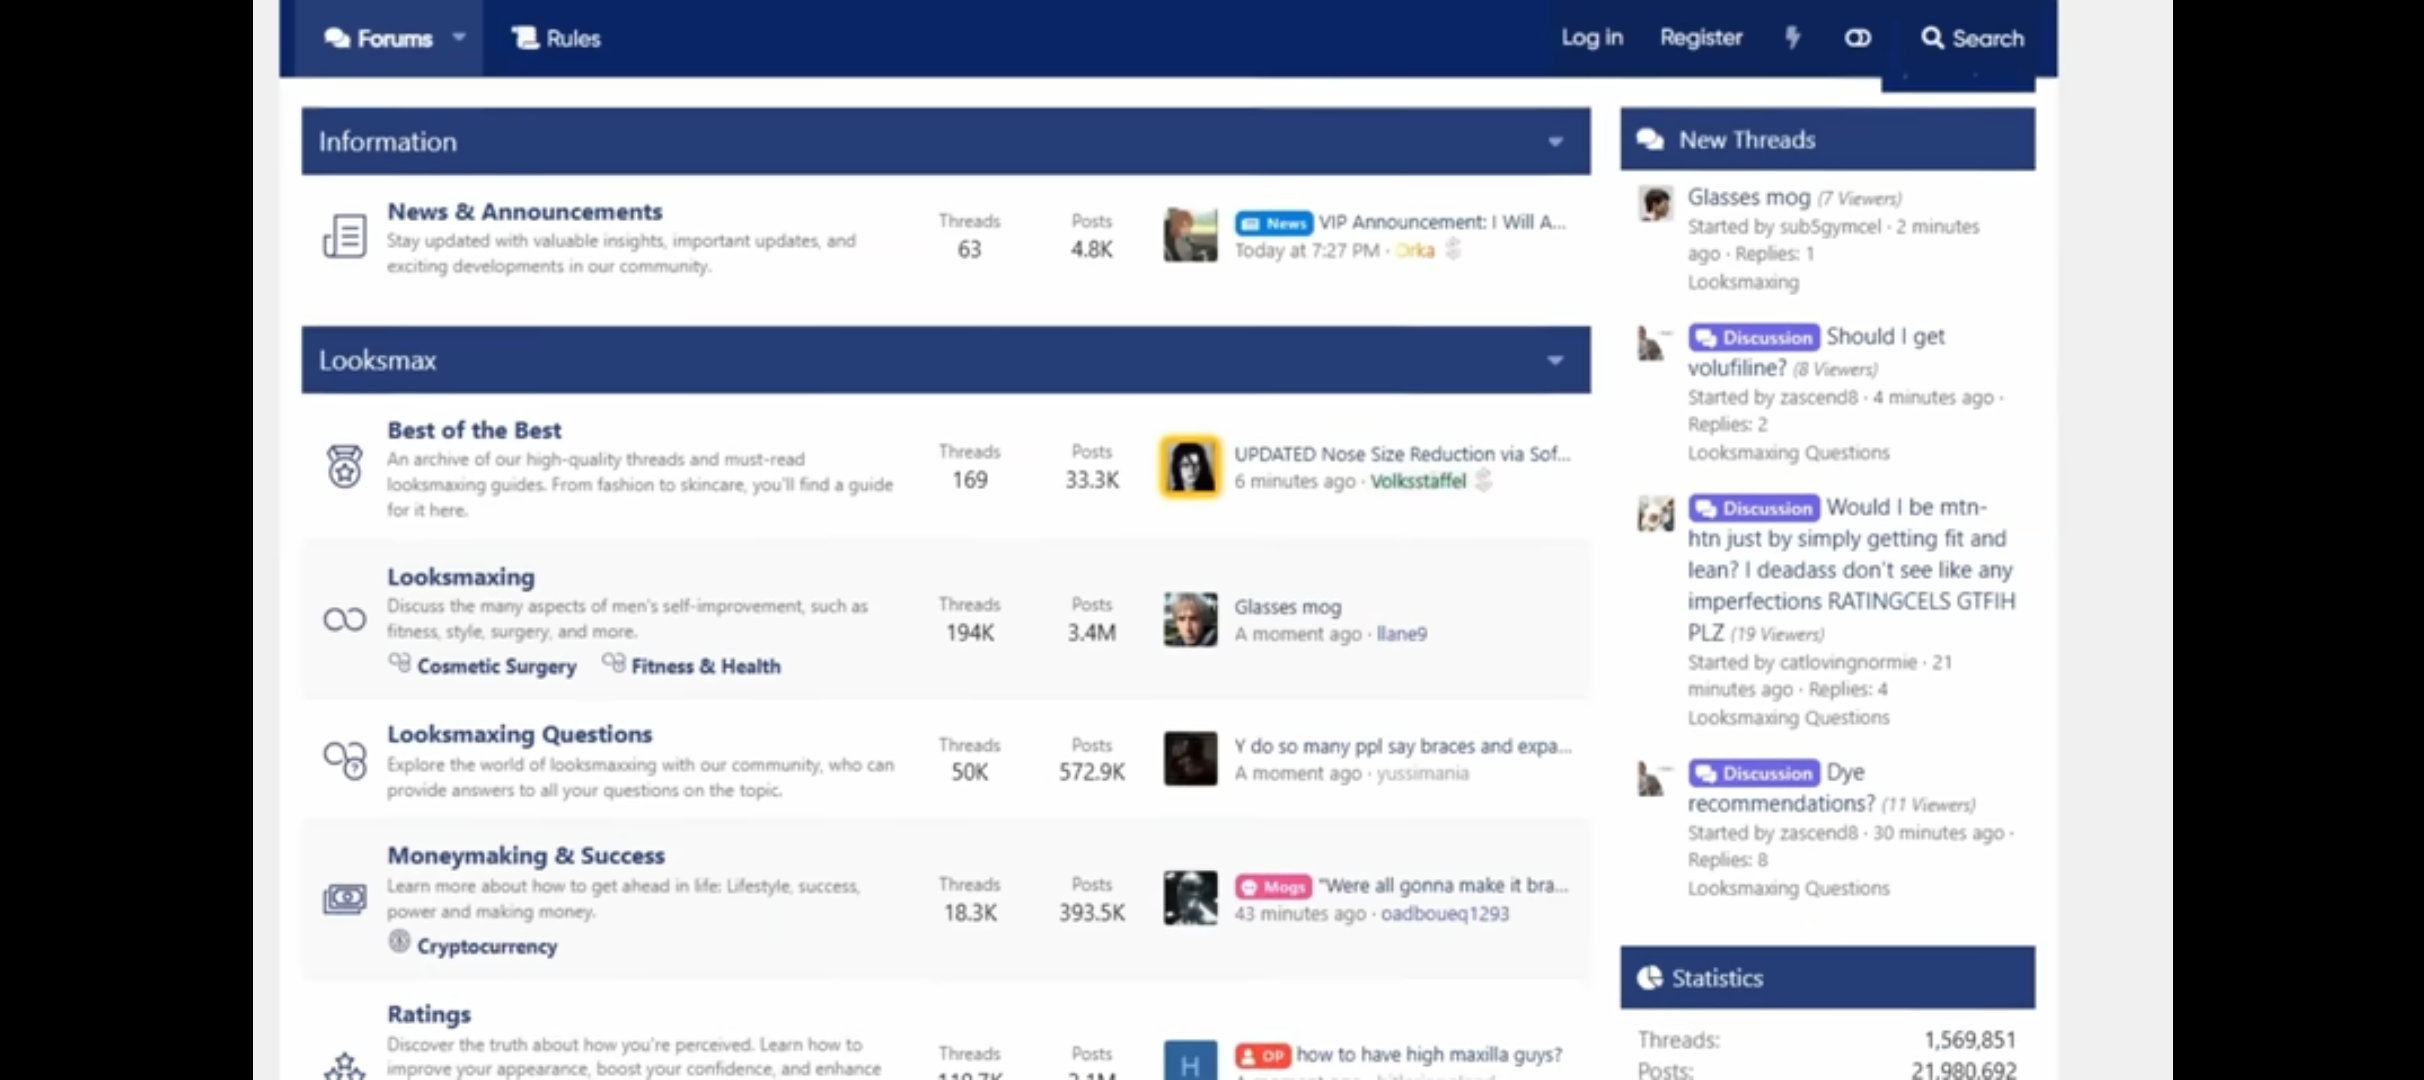Click the lightning bolt What's New icon
Image resolution: width=2424 pixels, height=1080 pixels.
pyautogui.click(x=1792, y=38)
